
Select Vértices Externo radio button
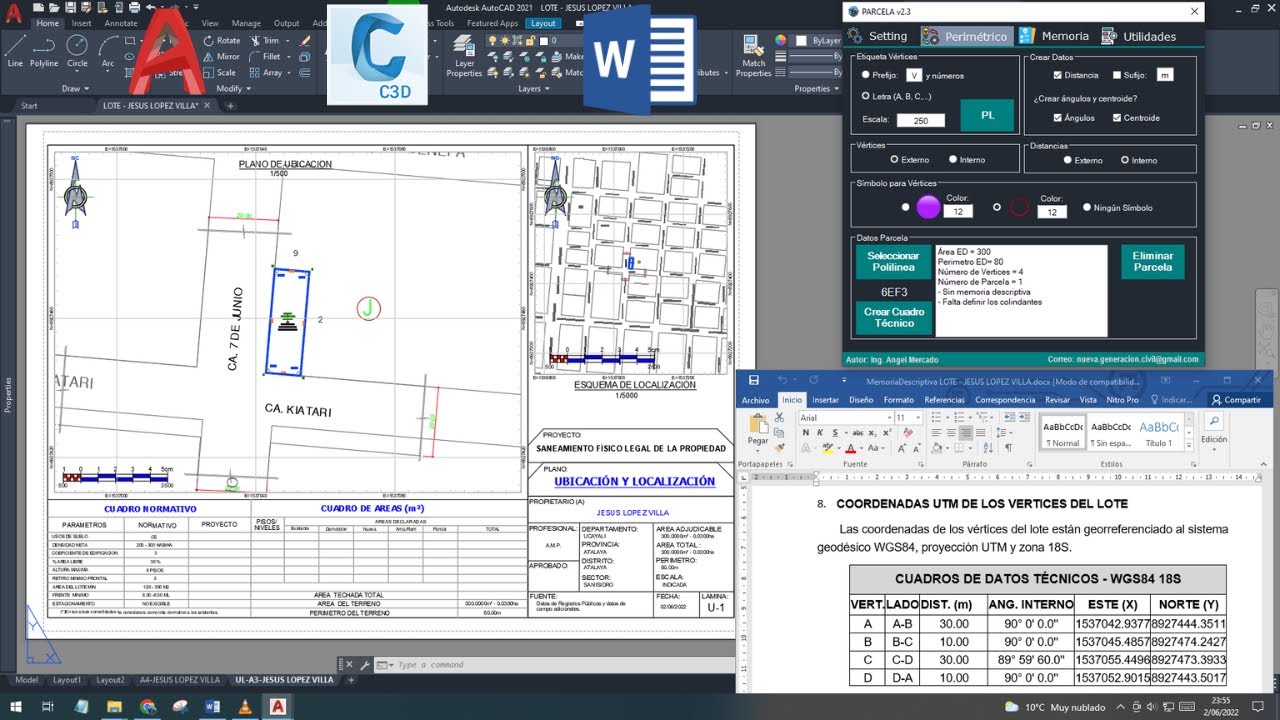(x=894, y=159)
